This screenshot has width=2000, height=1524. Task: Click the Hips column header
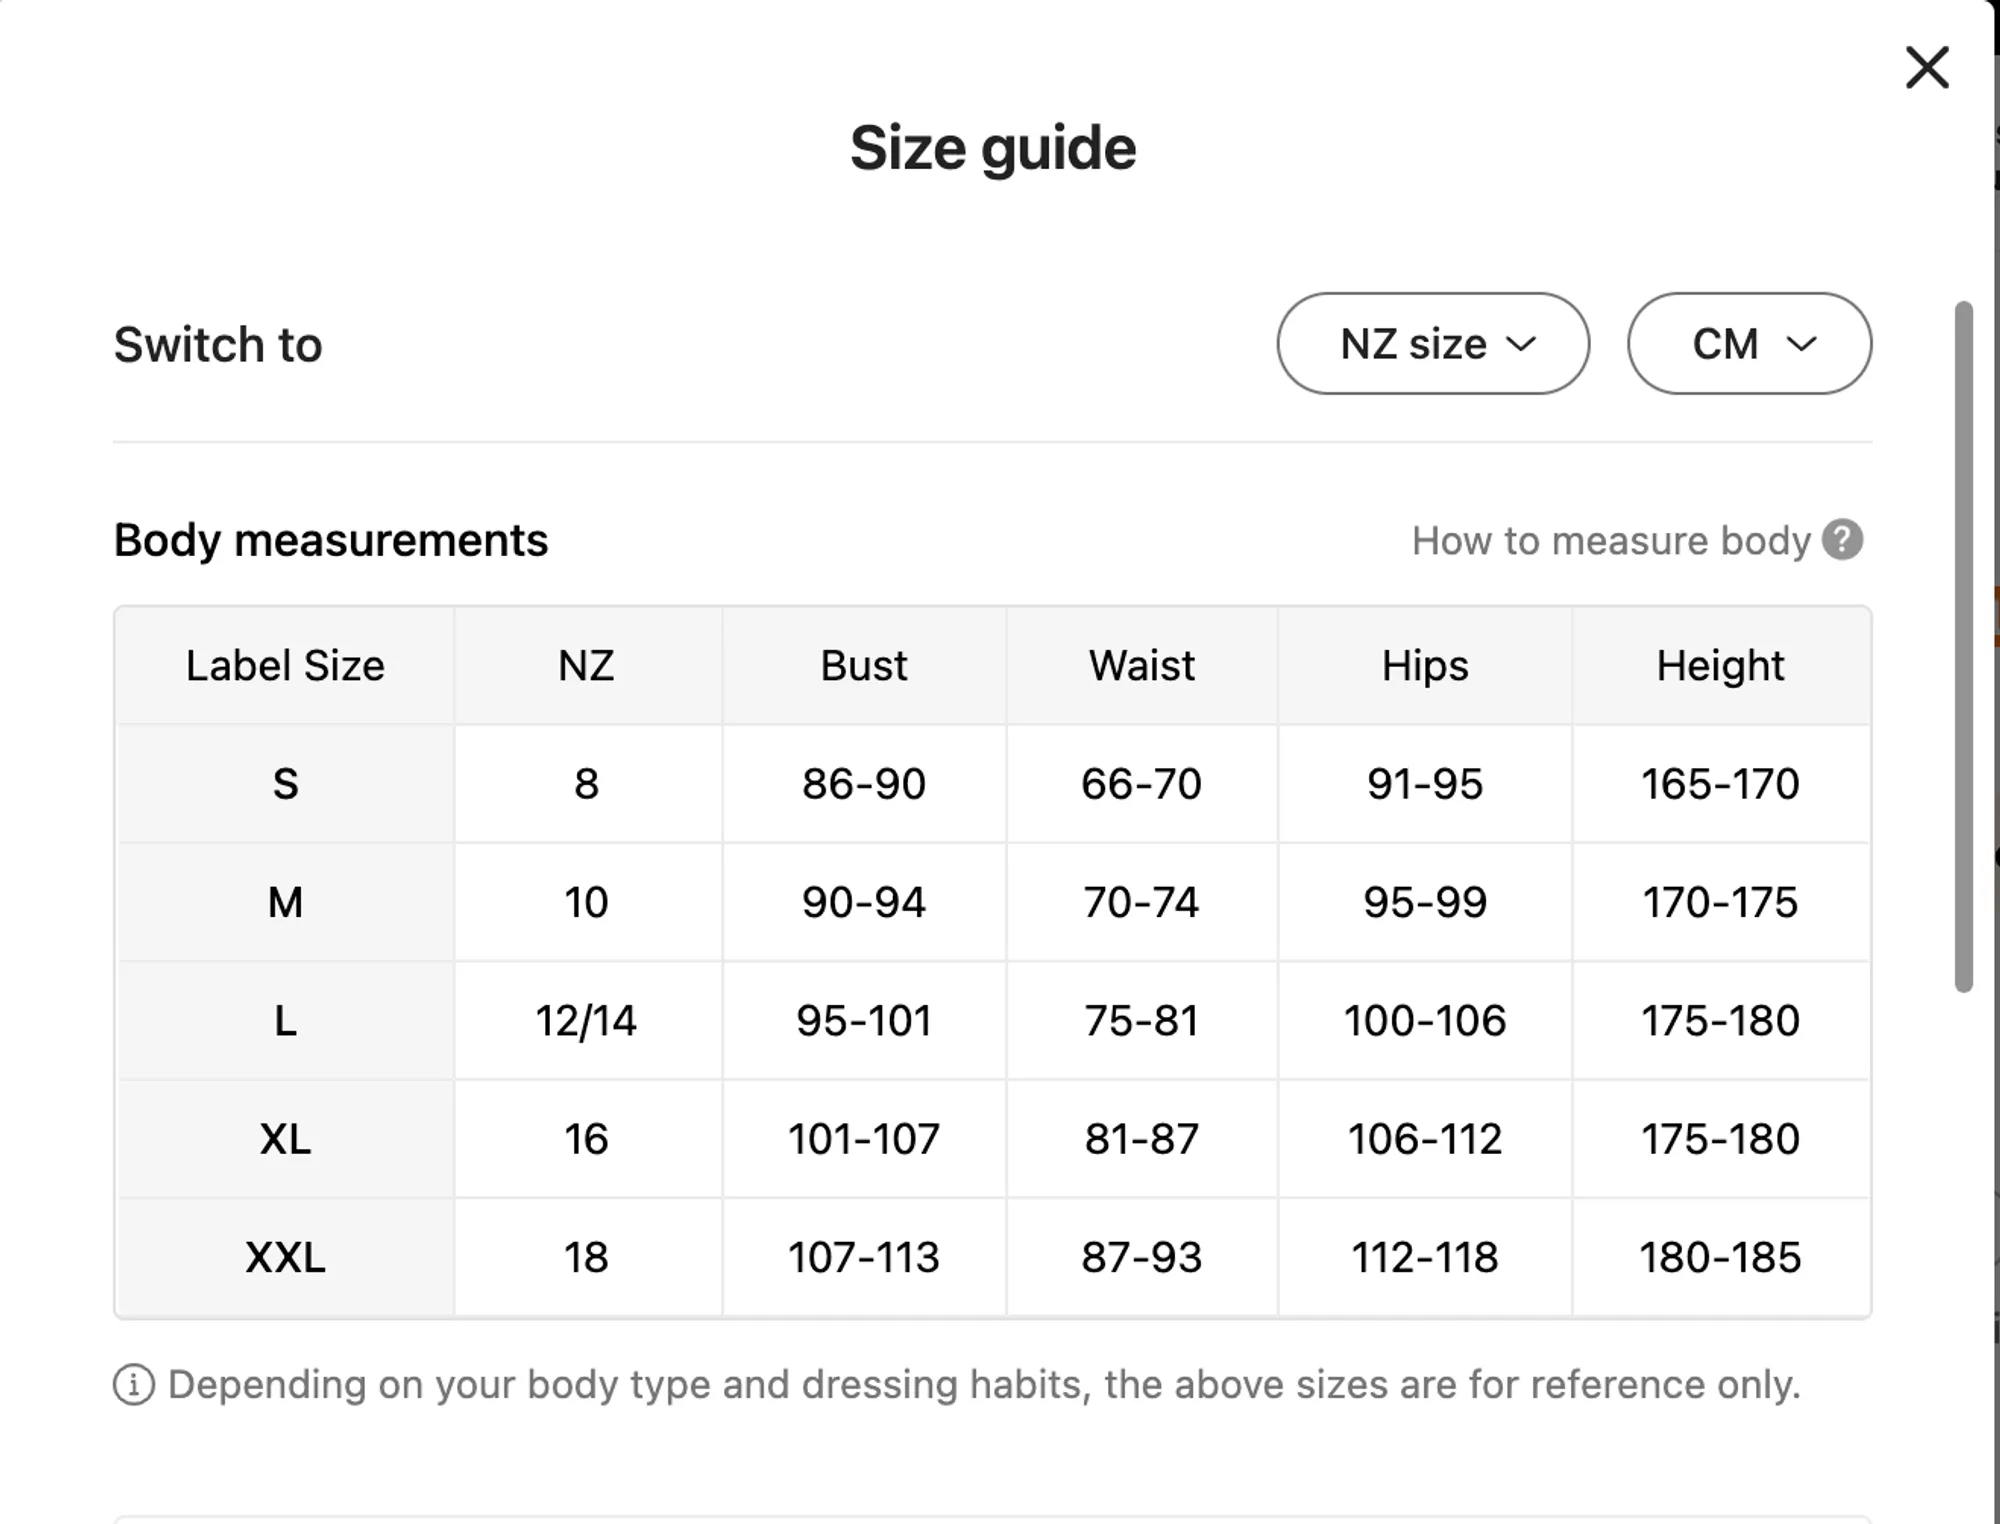1424,666
